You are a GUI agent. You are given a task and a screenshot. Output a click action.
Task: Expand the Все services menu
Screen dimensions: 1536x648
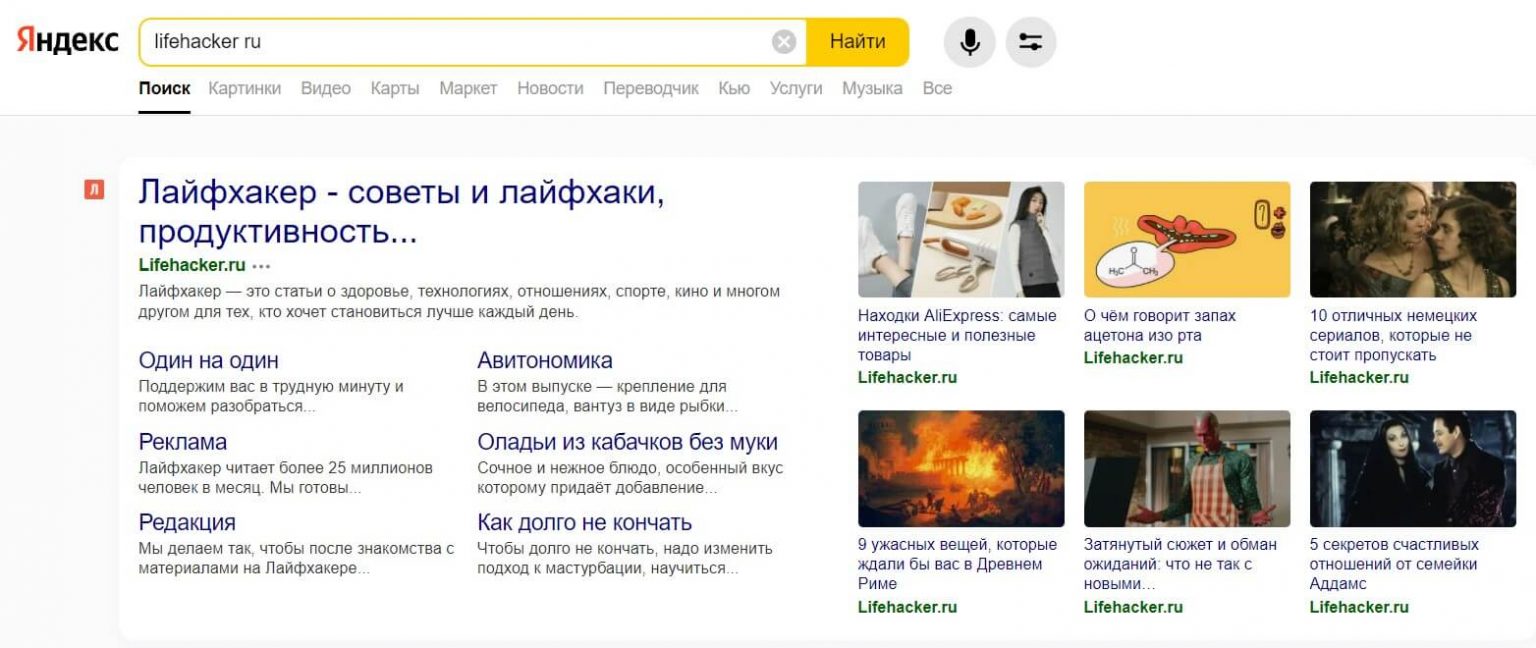point(936,88)
